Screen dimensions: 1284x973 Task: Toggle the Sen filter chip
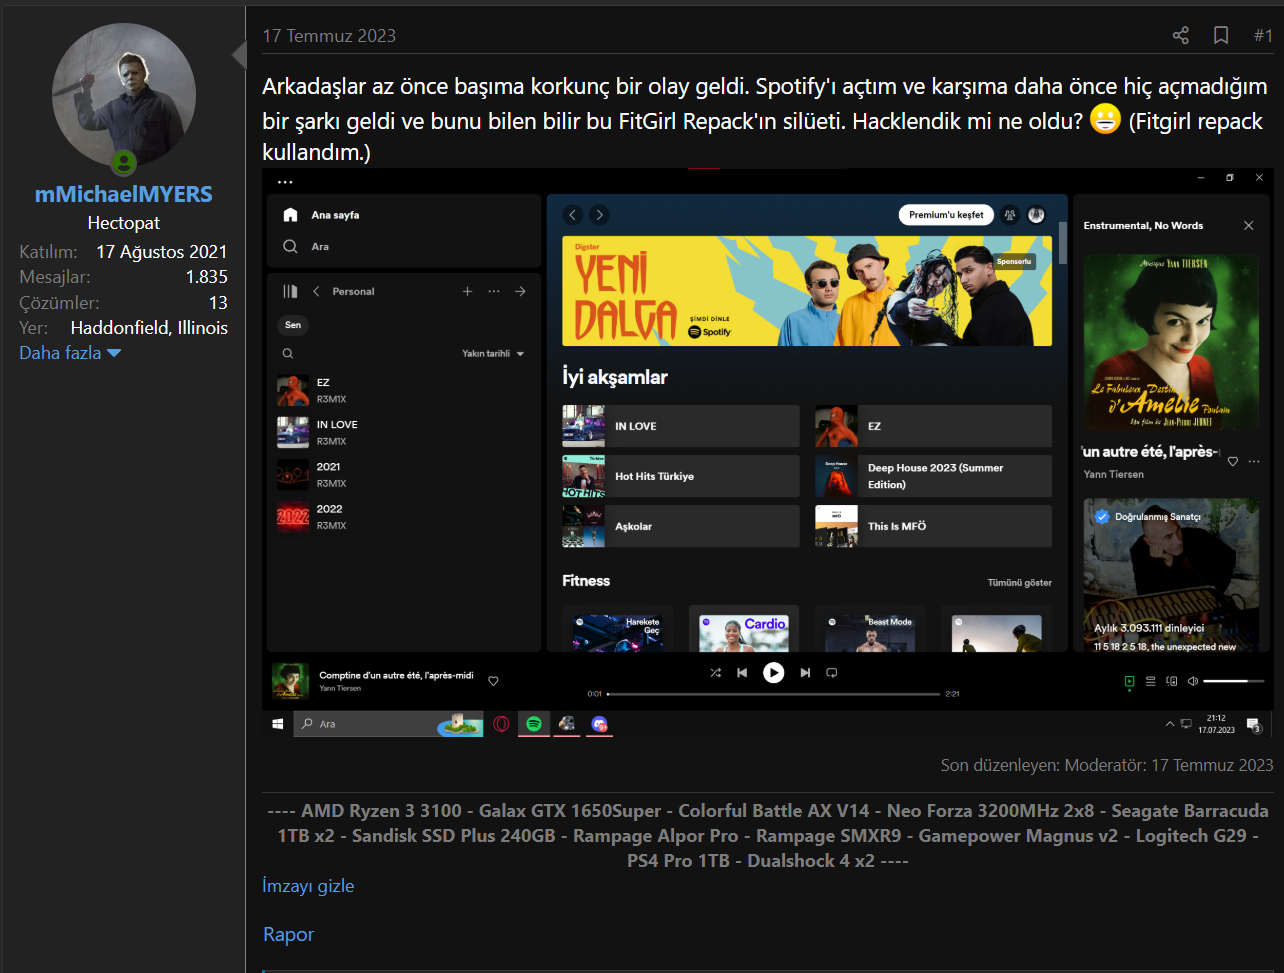pos(293,325)
